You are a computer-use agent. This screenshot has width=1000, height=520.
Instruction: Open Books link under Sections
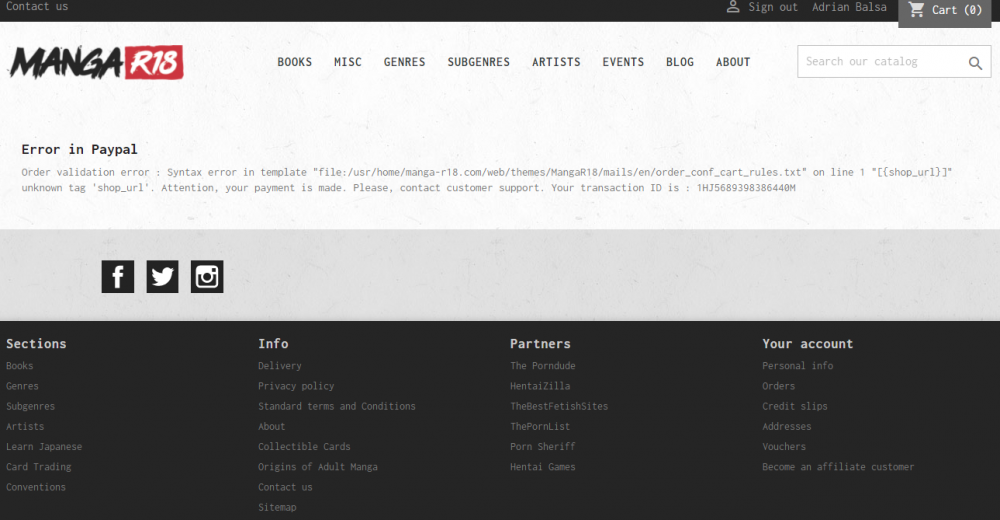(20, 366)
